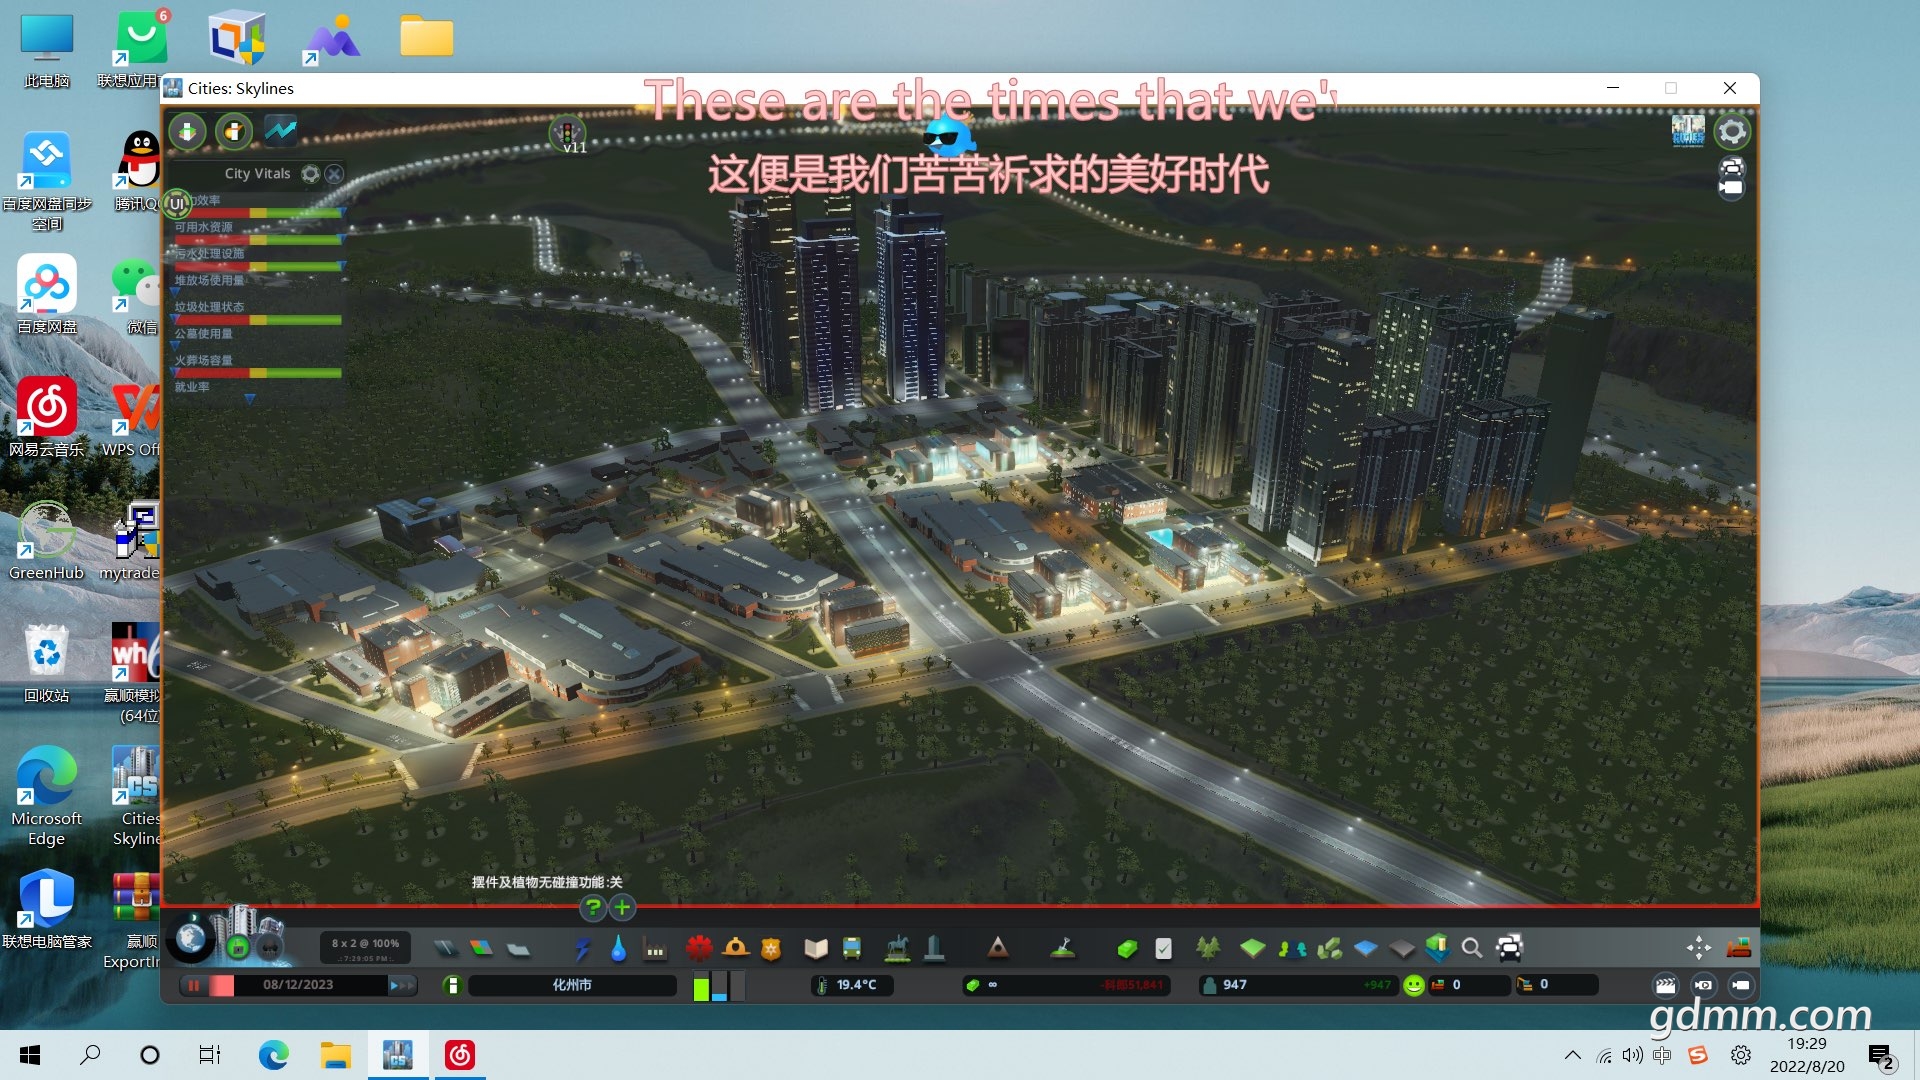Open the statistics graph mod button
This screenshot has height=1080, width=1920.
point(281,130)
